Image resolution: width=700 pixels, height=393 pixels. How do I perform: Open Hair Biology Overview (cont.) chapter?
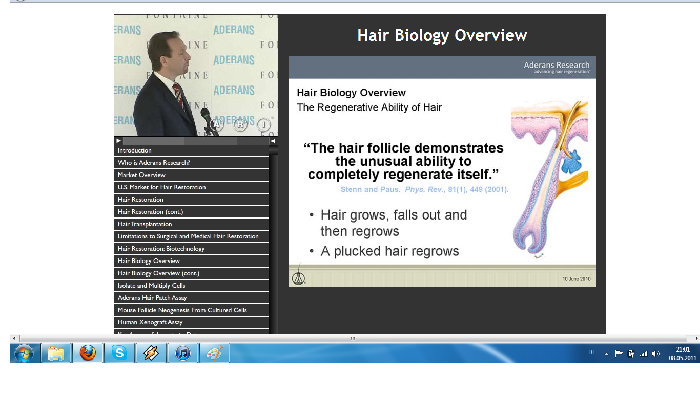[192, 273]
